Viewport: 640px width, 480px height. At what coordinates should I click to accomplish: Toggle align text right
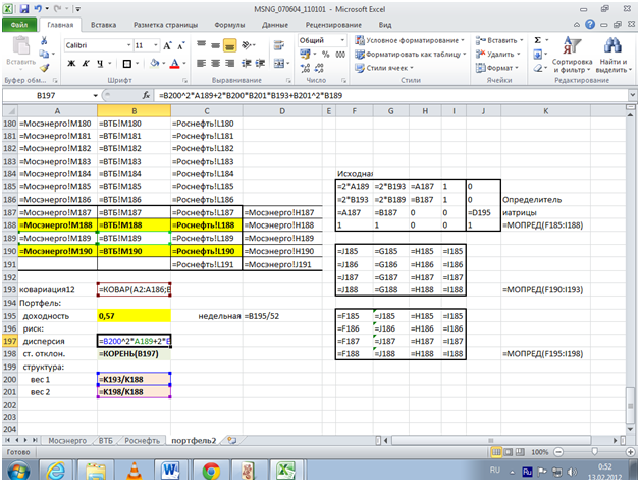(x=229, y=63)
